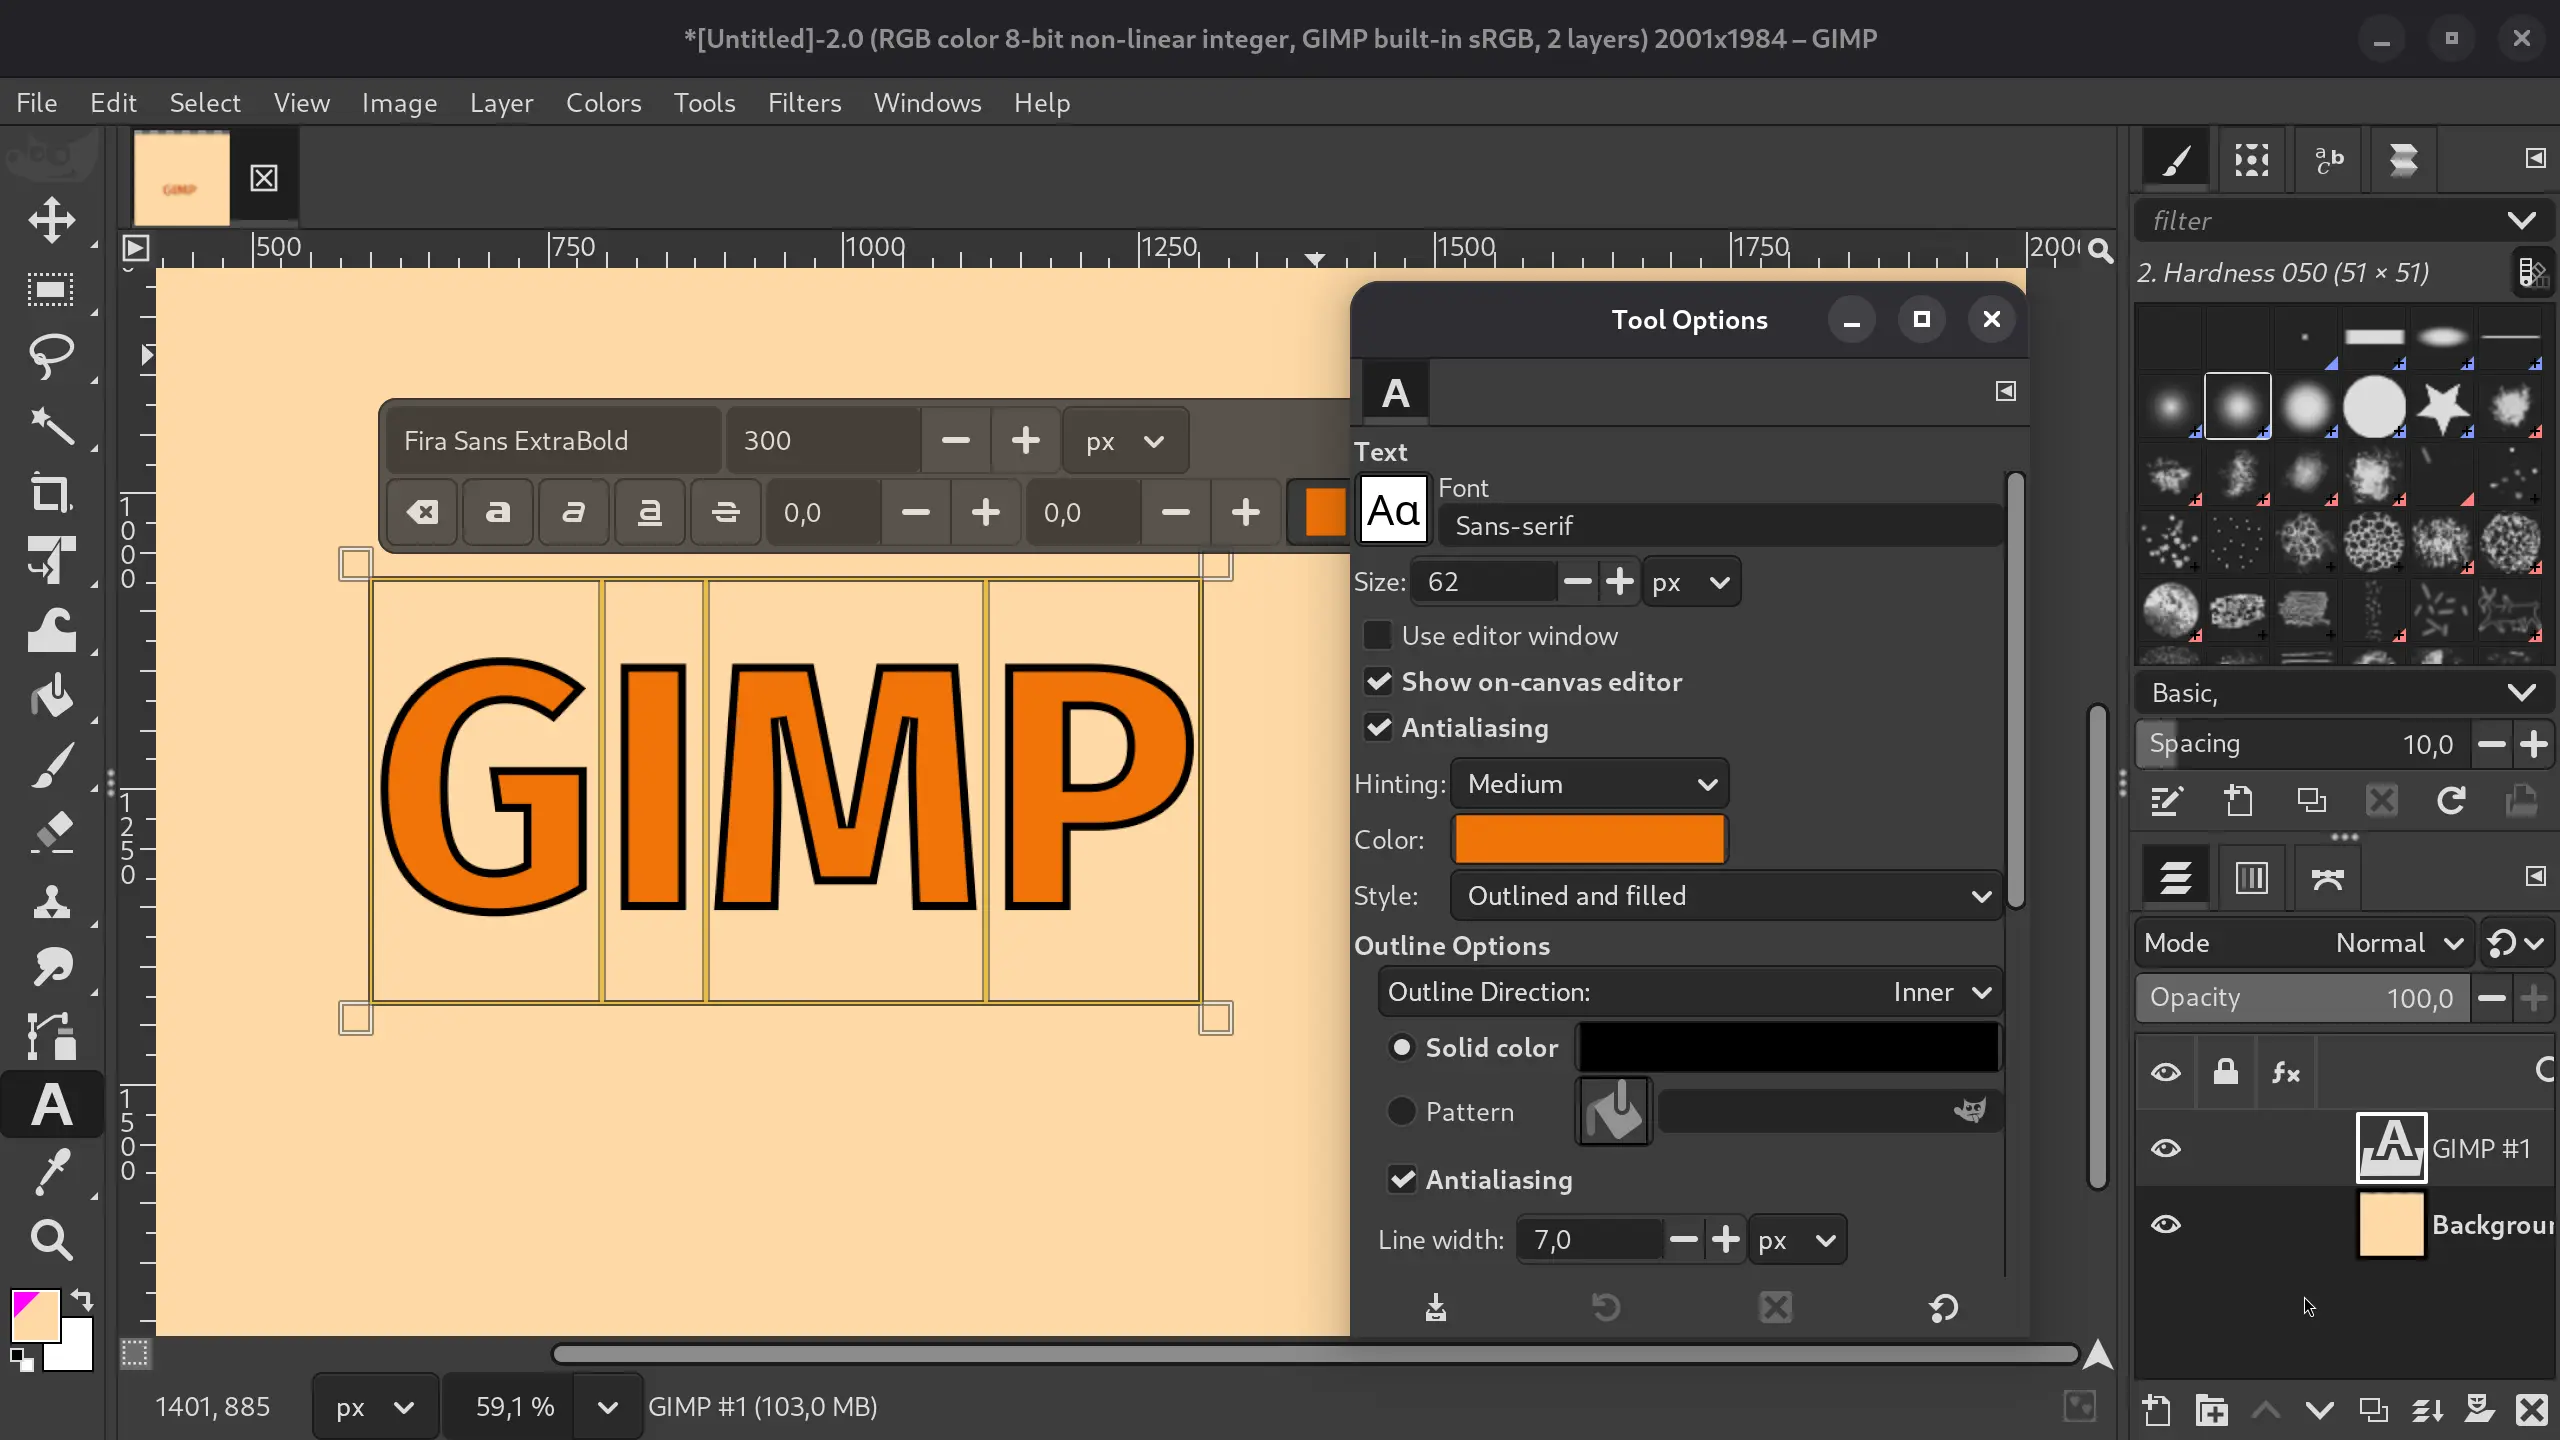Increase Line width with plus button

[x=1725, y=1240]
